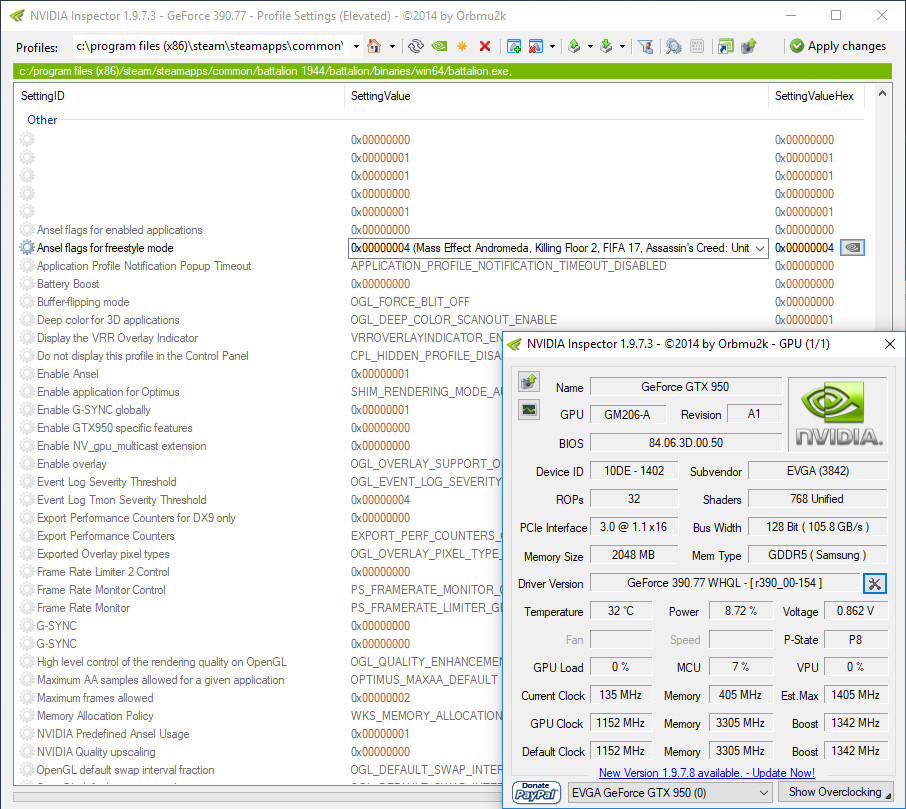Close the GPU info window
906x809 pixels.
coord(890,344)
